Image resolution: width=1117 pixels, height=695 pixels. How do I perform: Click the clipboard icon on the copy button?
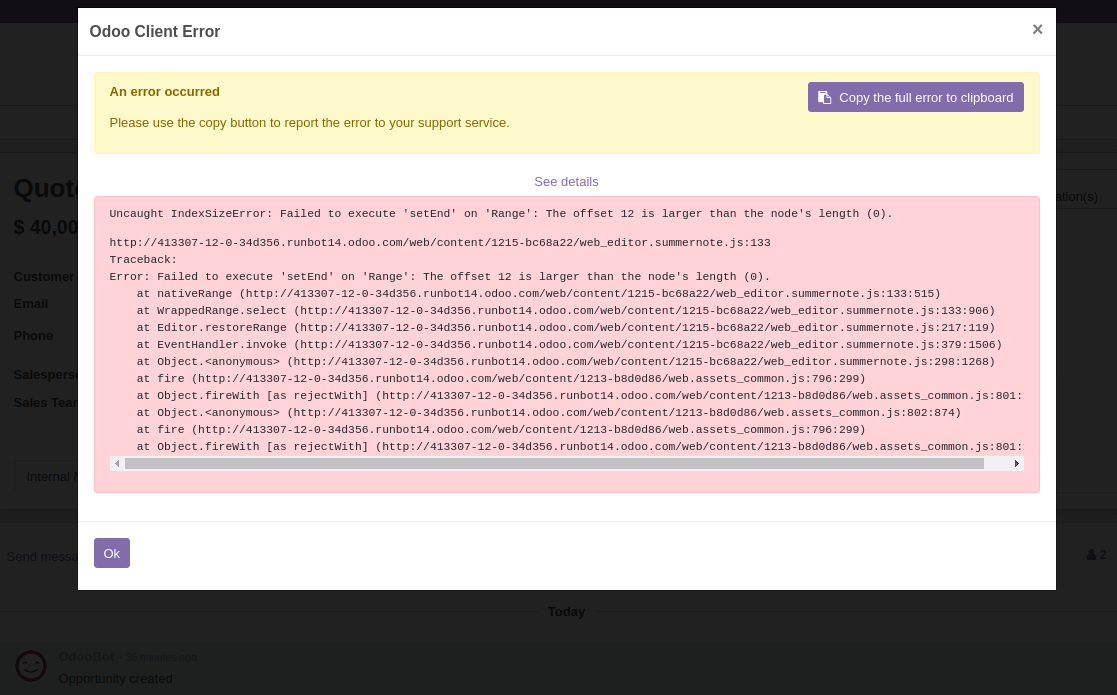(x=825, y=97)
